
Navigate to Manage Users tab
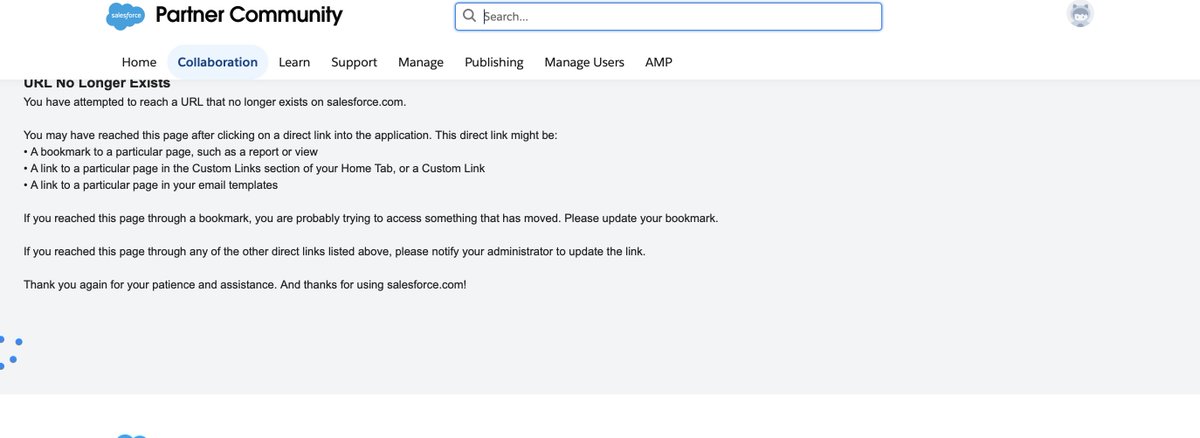tap(584, 62)
